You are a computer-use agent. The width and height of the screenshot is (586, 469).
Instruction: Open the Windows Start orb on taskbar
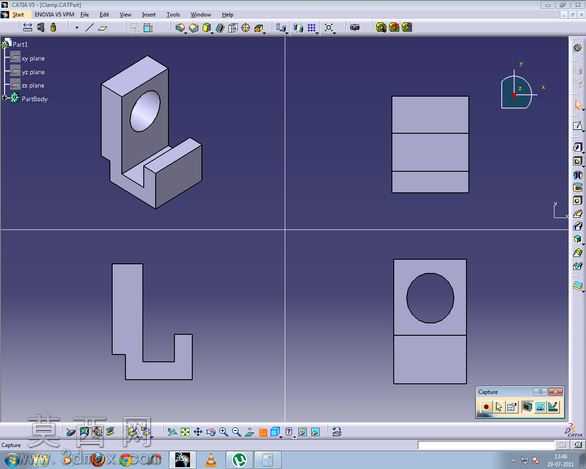11,460
